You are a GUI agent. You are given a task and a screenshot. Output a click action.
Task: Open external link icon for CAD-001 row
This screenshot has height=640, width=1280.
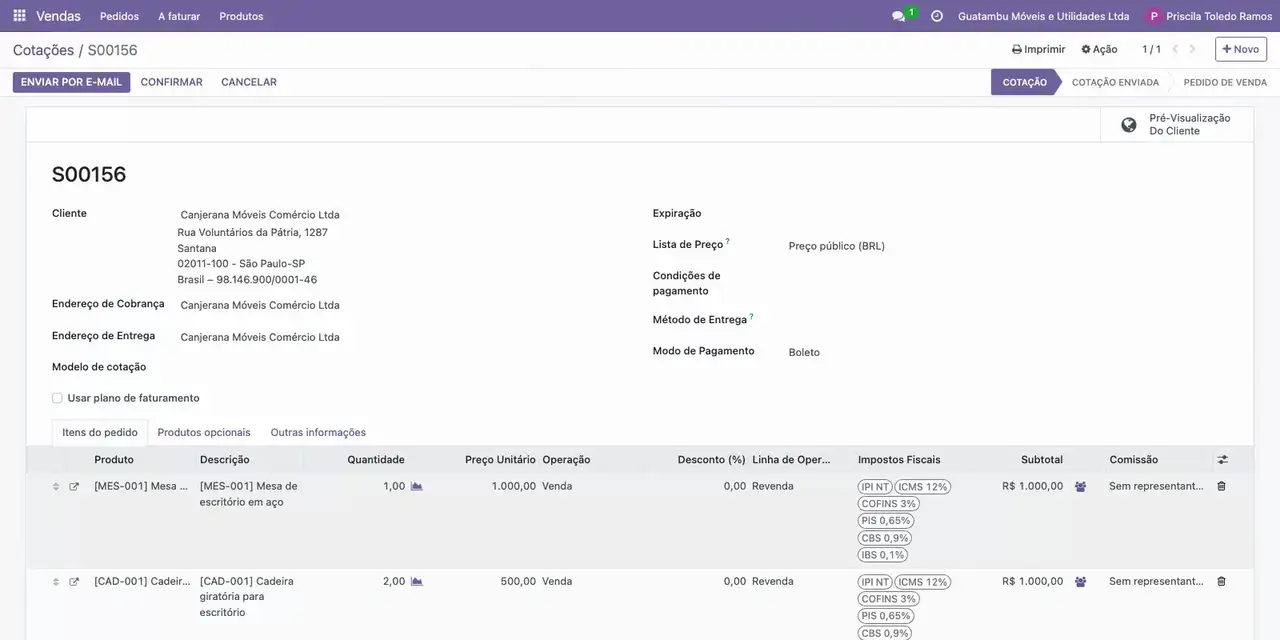(x=74, y=581)
